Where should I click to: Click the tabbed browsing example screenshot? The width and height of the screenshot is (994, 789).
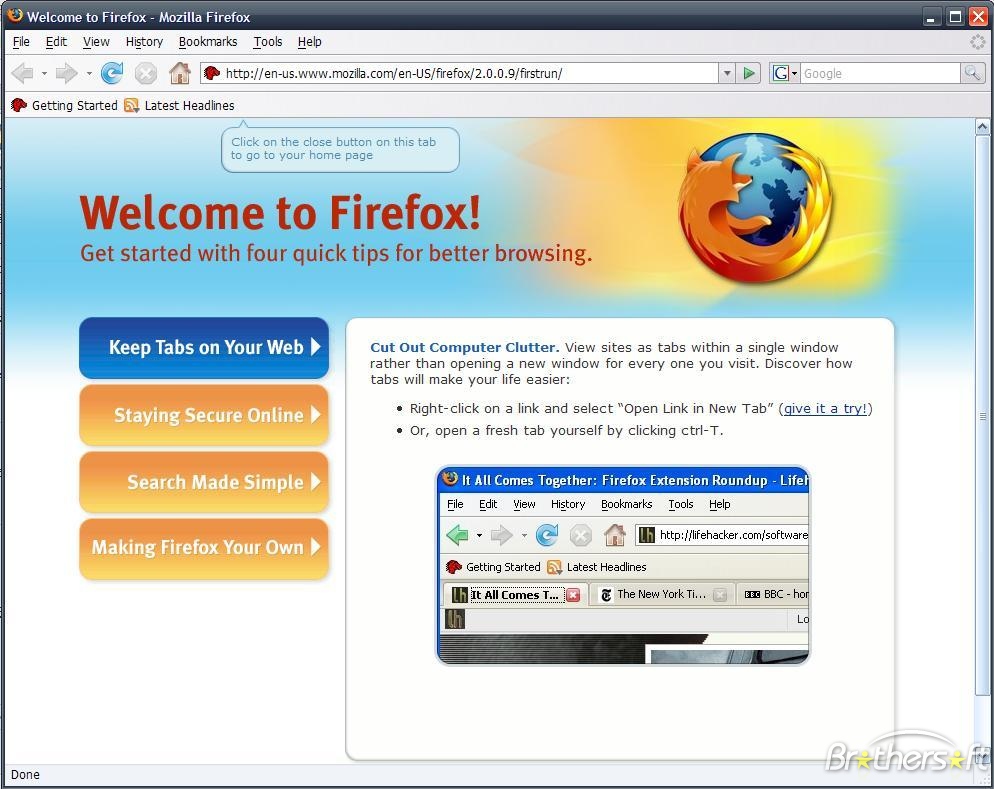[623, 565]
